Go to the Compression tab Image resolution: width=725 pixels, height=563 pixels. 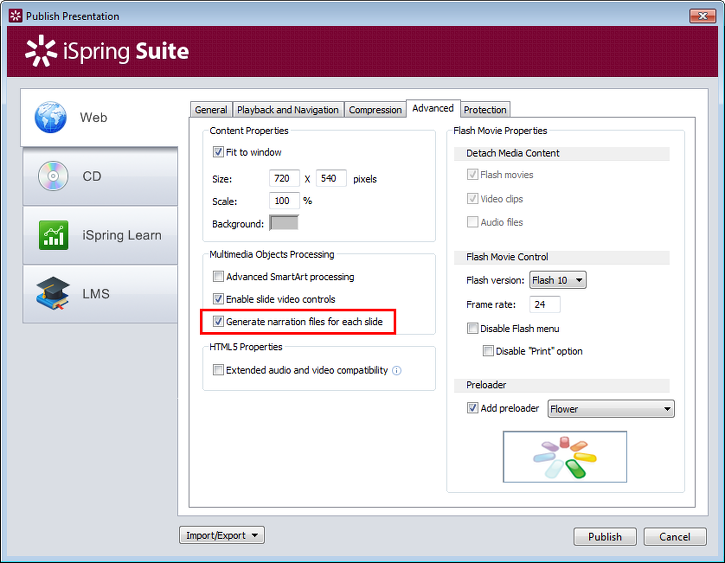tap(375, 110)
